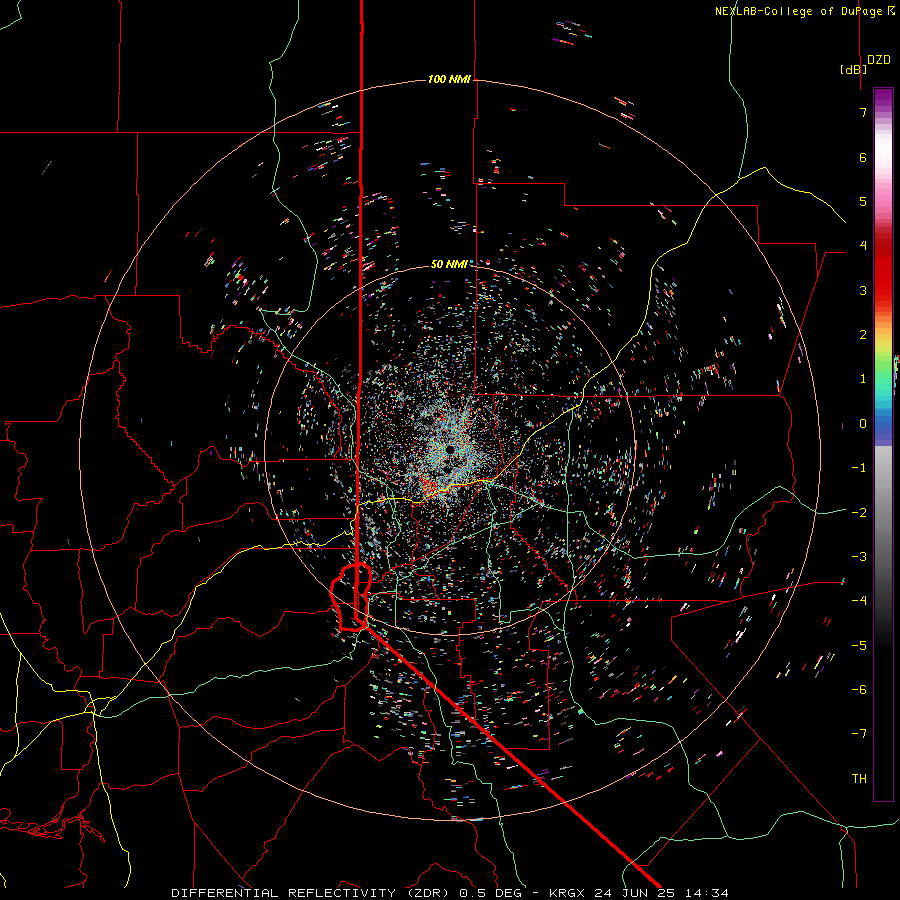This screenshot has width=900, height=900.
Task: Click the -6 value on the scale
Action: click(859, 689)
